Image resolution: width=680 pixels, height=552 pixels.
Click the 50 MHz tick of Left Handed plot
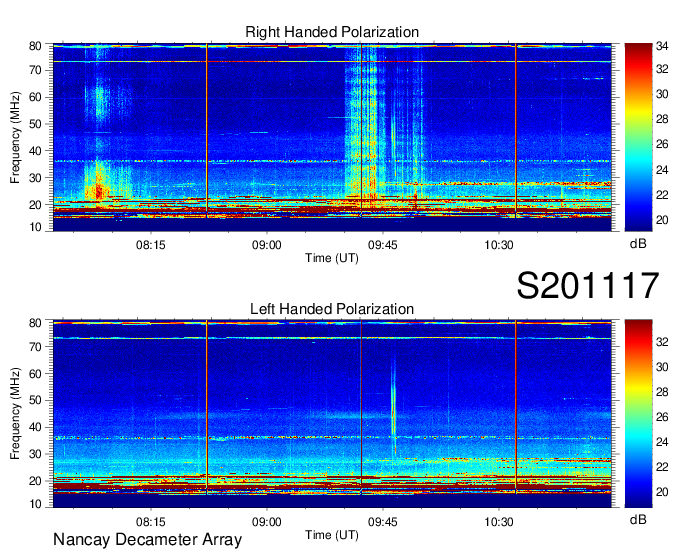click(35, 400)
